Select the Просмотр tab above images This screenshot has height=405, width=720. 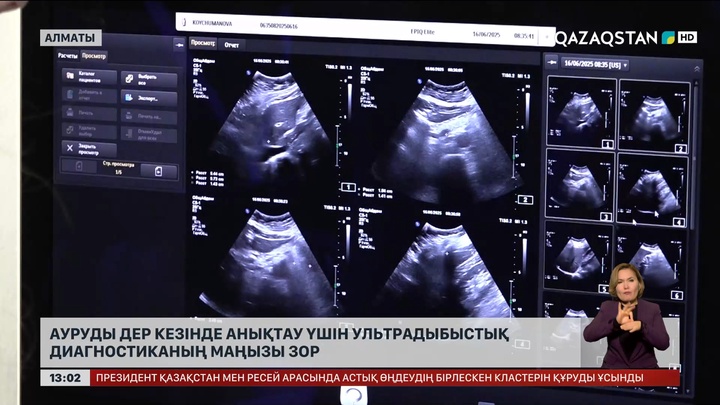click(203, 45)
